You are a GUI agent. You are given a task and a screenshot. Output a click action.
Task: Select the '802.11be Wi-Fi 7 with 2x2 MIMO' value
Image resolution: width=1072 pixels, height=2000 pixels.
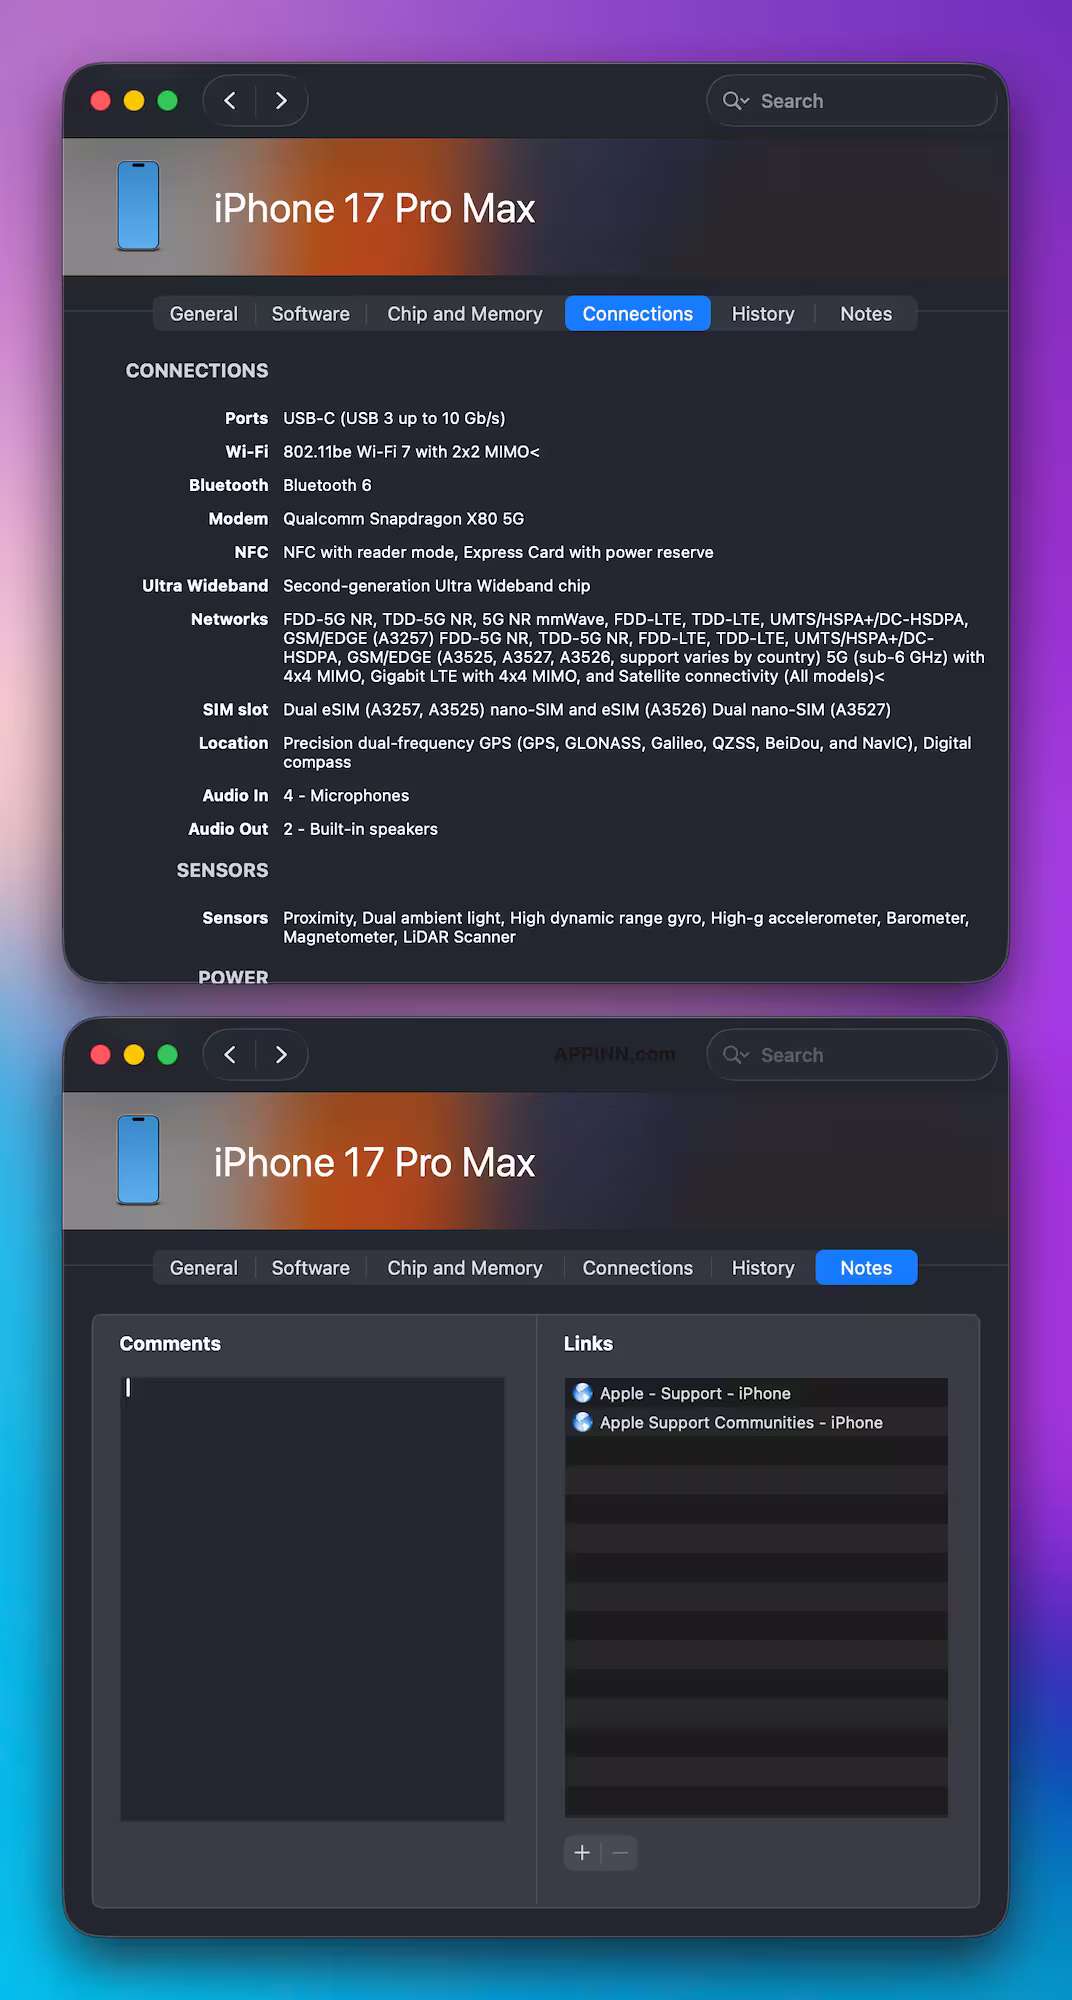[x=411, y=452]
